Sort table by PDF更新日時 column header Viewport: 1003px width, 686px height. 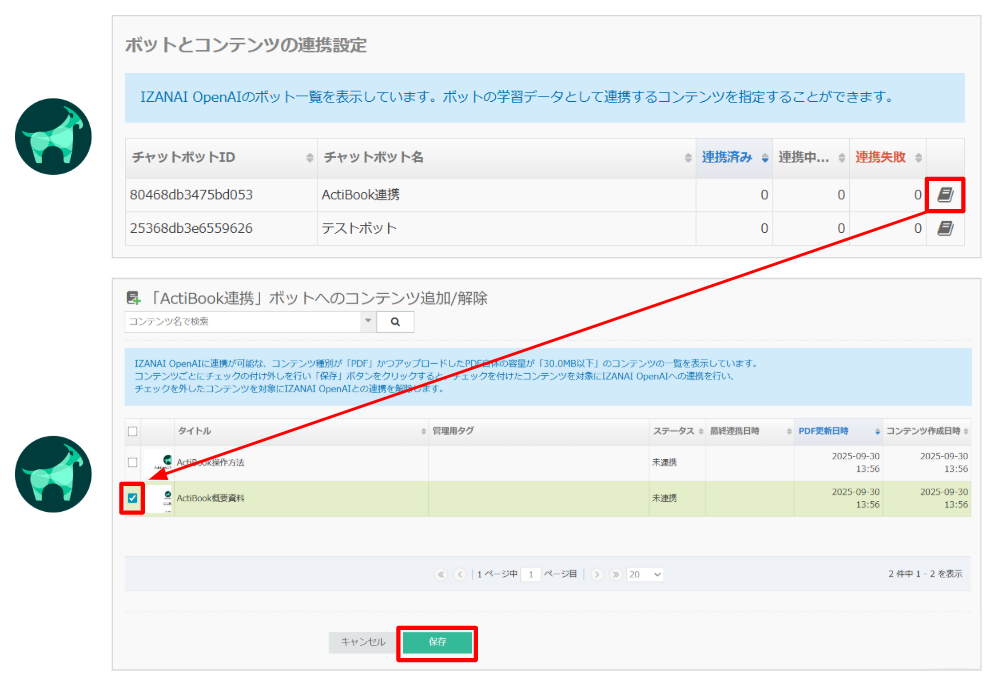pos(836,431)
